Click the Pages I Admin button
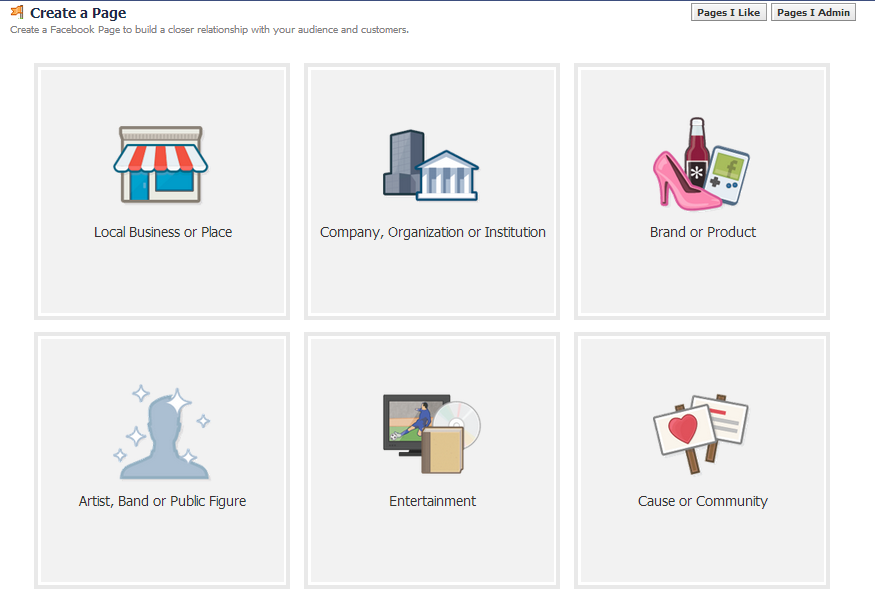This screenshot has height=601, width=875. pos(813,12)
